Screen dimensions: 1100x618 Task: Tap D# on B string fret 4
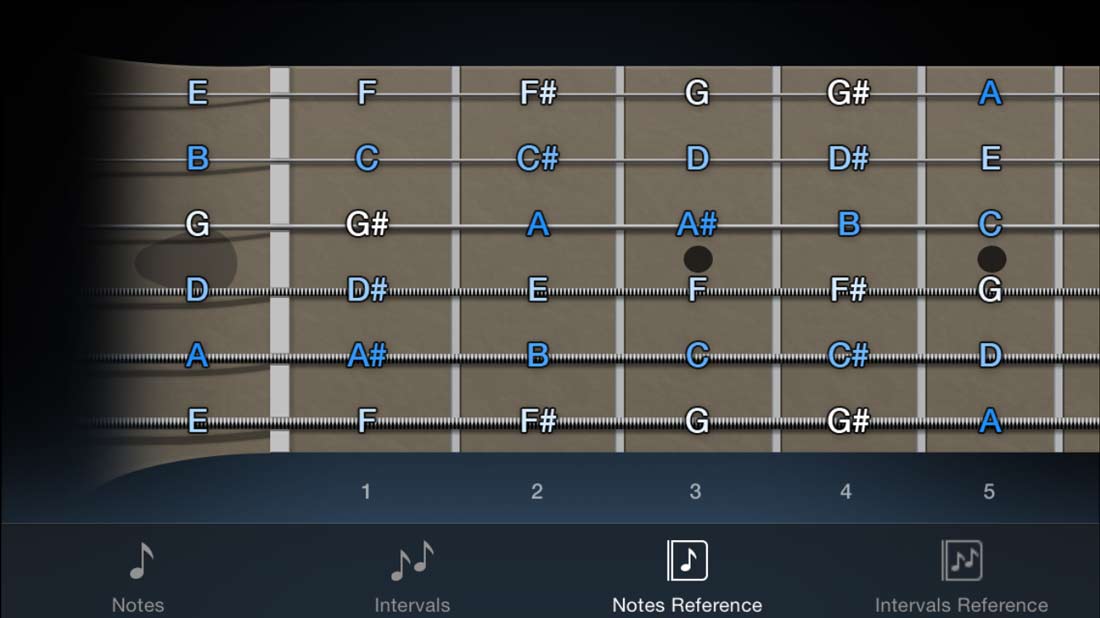(x=849, y=159)
